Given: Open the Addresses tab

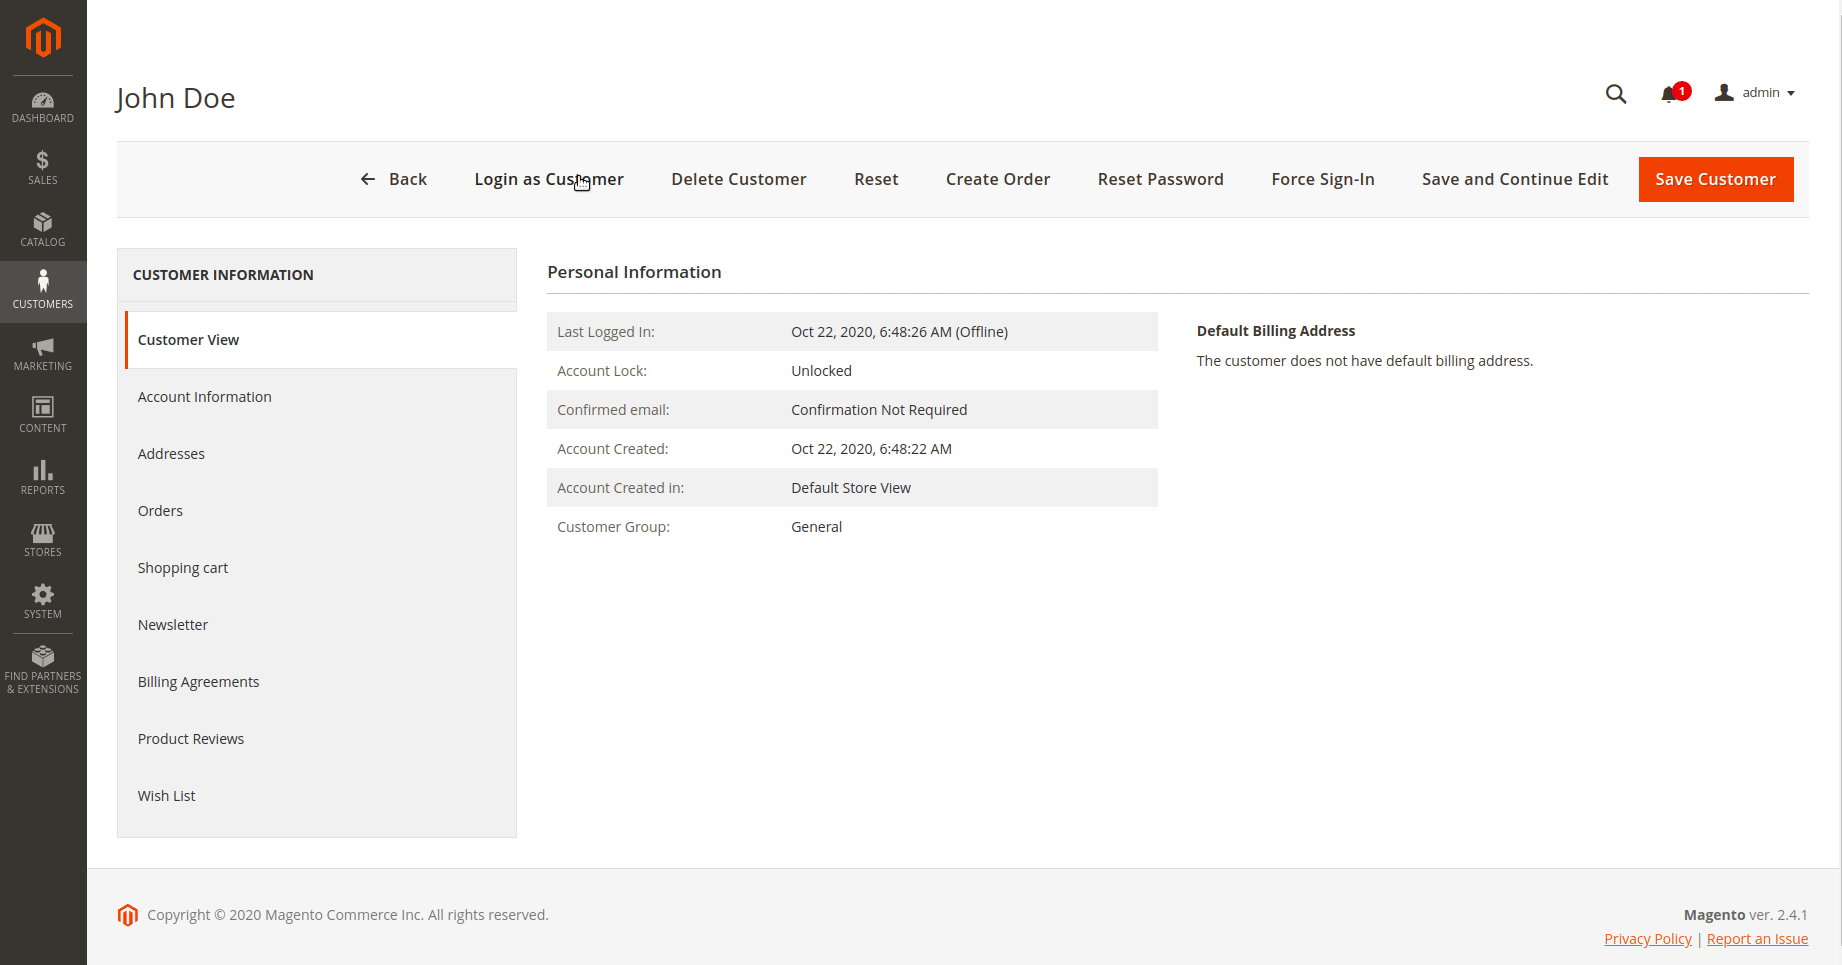Looking at the screenshot, I should point(171,453).
